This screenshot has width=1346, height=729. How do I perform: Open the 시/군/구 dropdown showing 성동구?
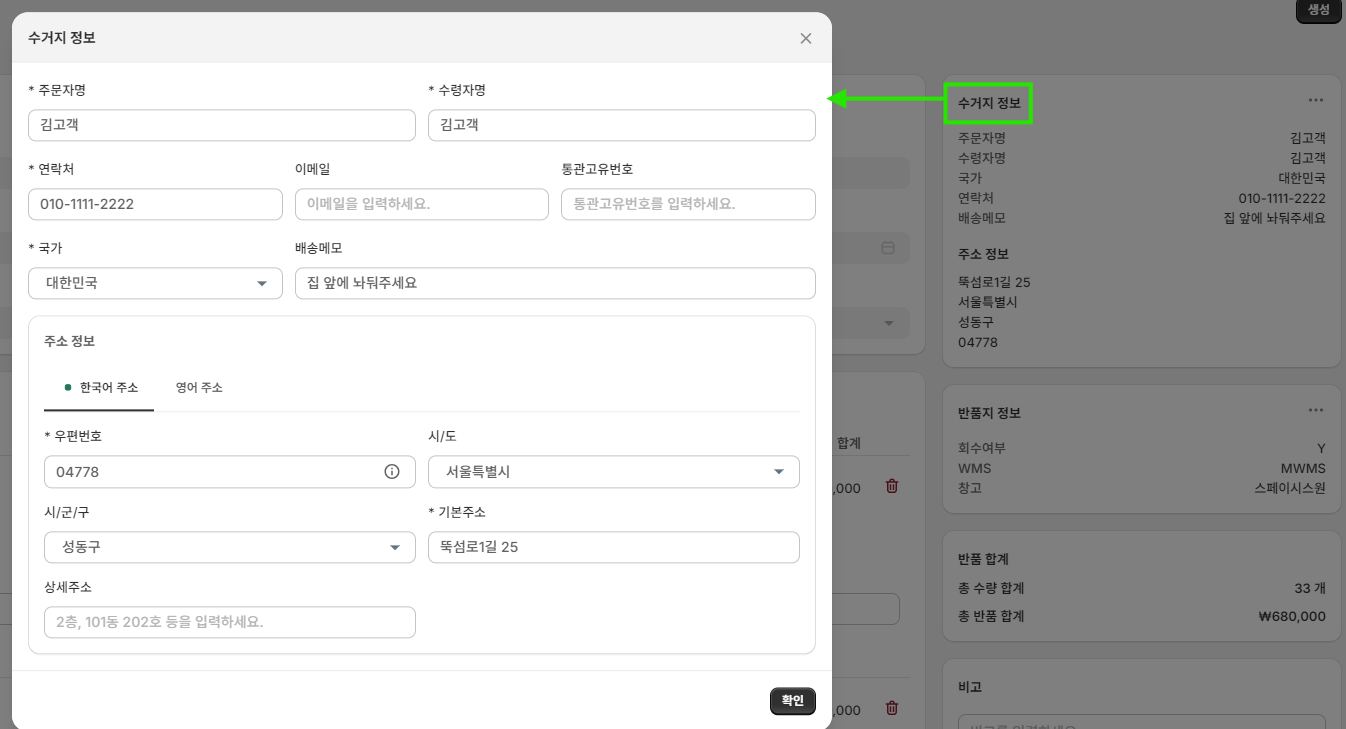(x=230, y=547)
